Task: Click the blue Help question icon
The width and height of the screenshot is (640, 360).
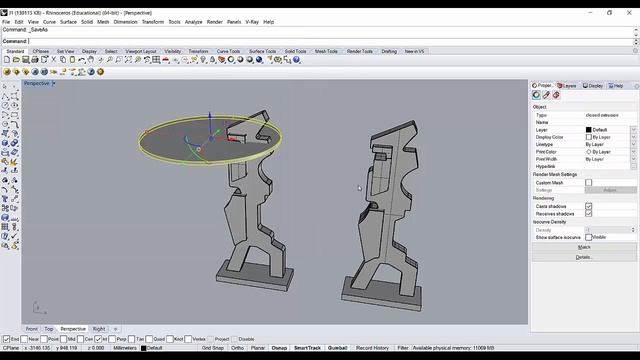Action: click(296, 60)
